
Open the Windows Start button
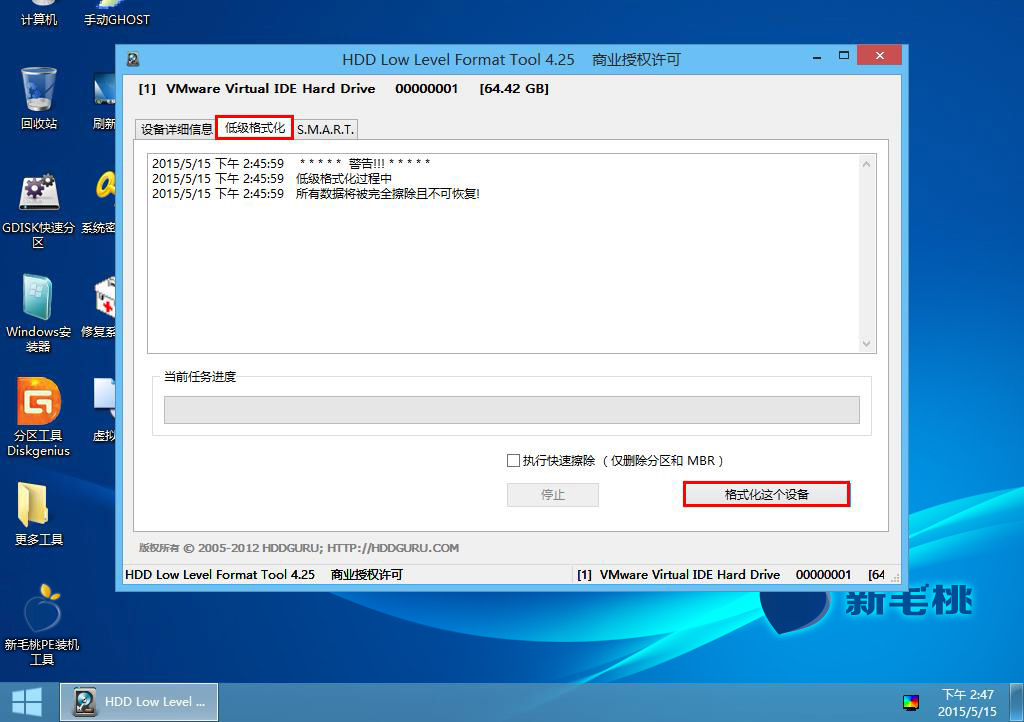click(x=27, y=702)
